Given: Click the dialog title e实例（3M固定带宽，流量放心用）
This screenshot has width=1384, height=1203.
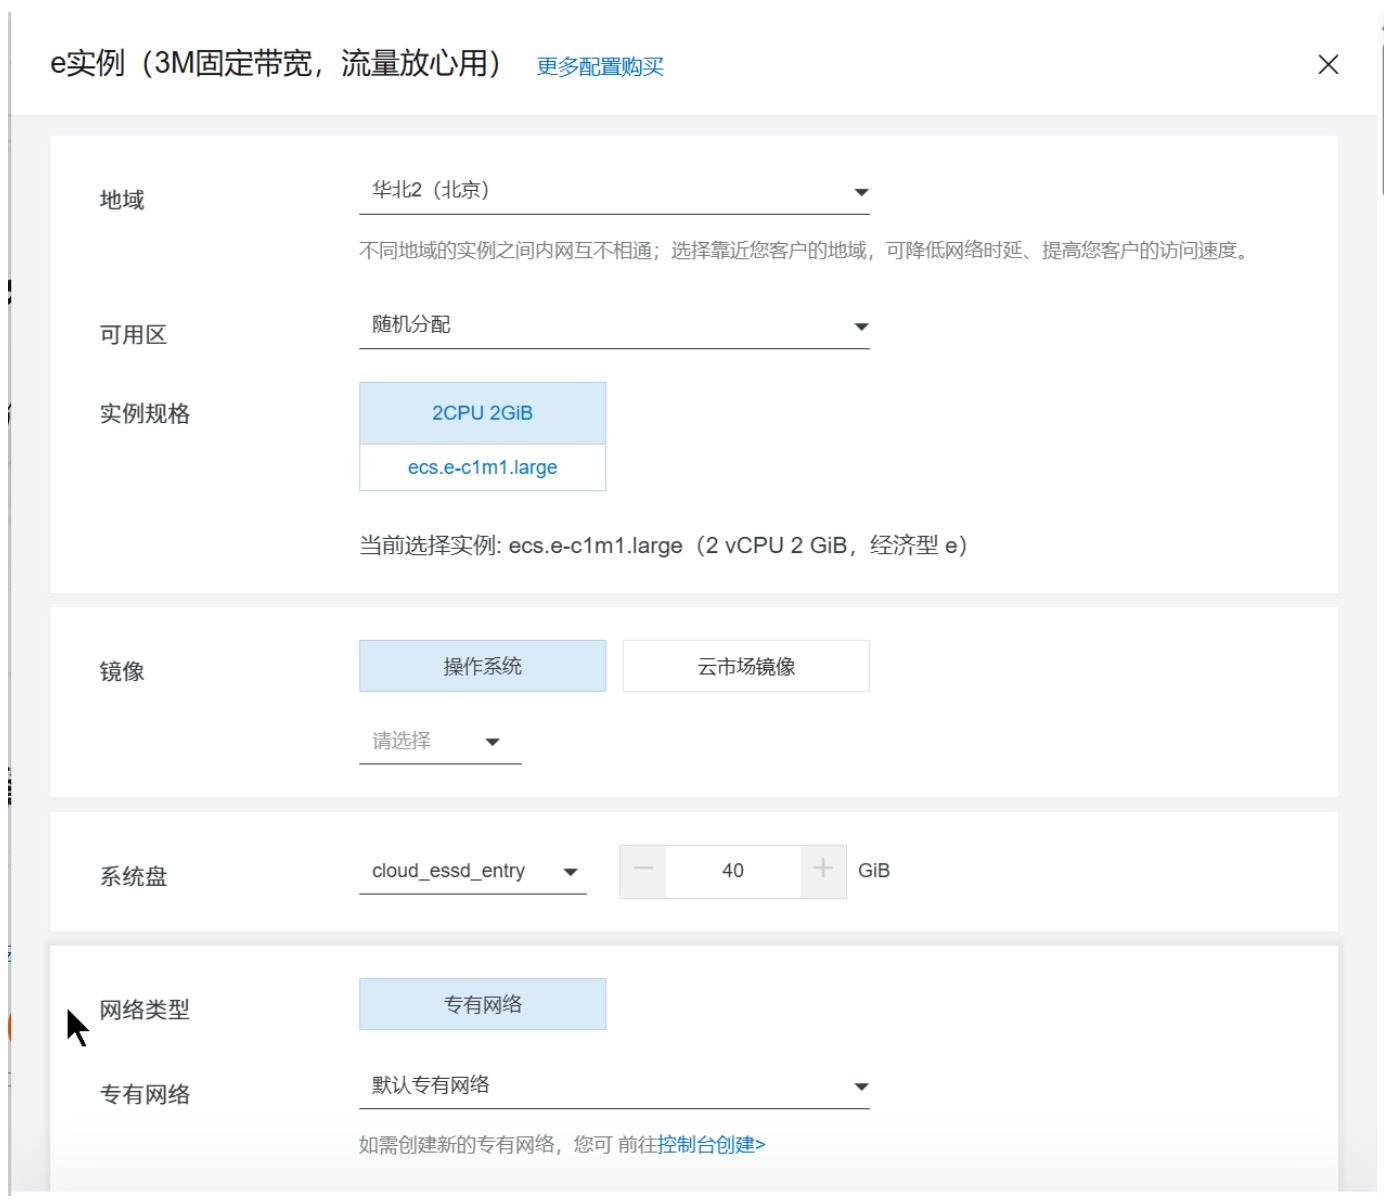Looking at the screenshot, I should point(275,64).
